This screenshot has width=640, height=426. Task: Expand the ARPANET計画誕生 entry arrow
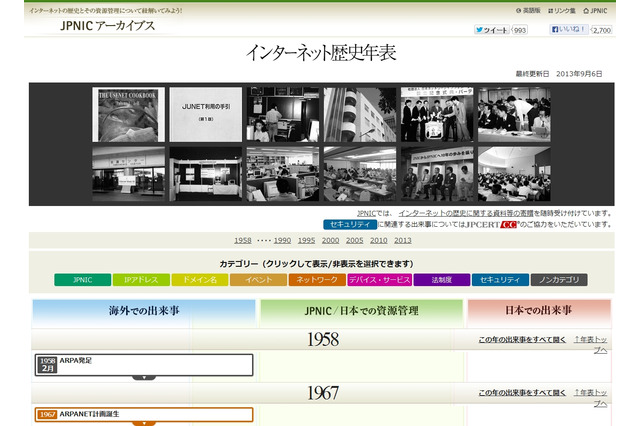pos(144,424)
